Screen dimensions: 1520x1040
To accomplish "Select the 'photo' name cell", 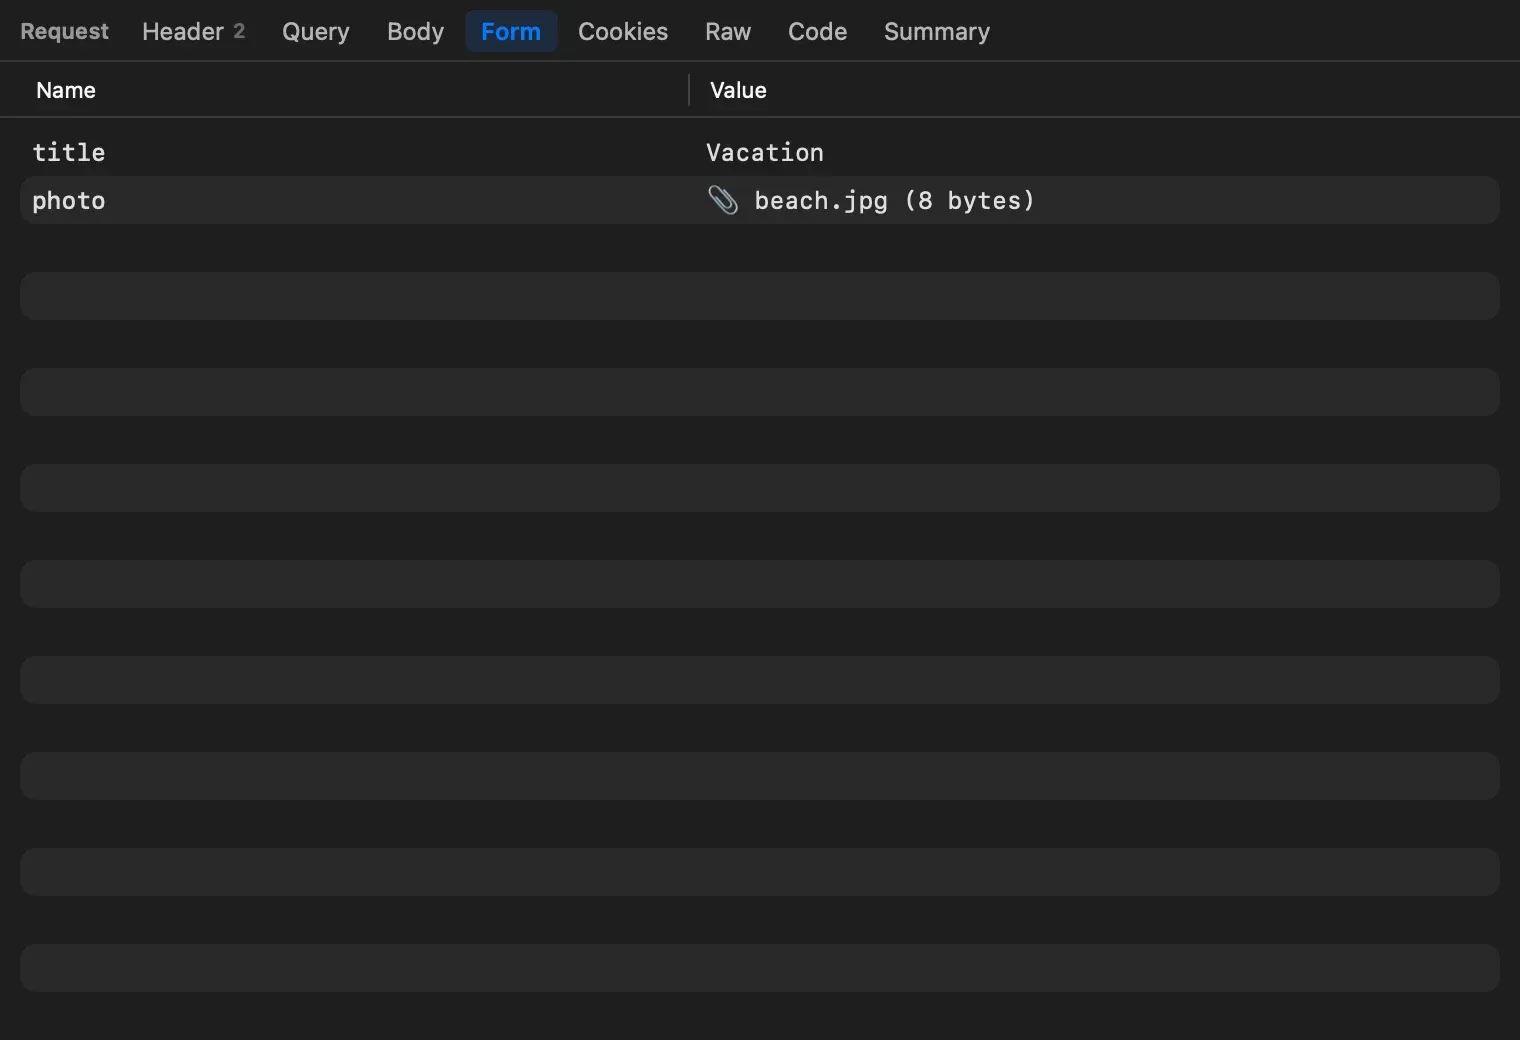I will (x=69, y=201).
